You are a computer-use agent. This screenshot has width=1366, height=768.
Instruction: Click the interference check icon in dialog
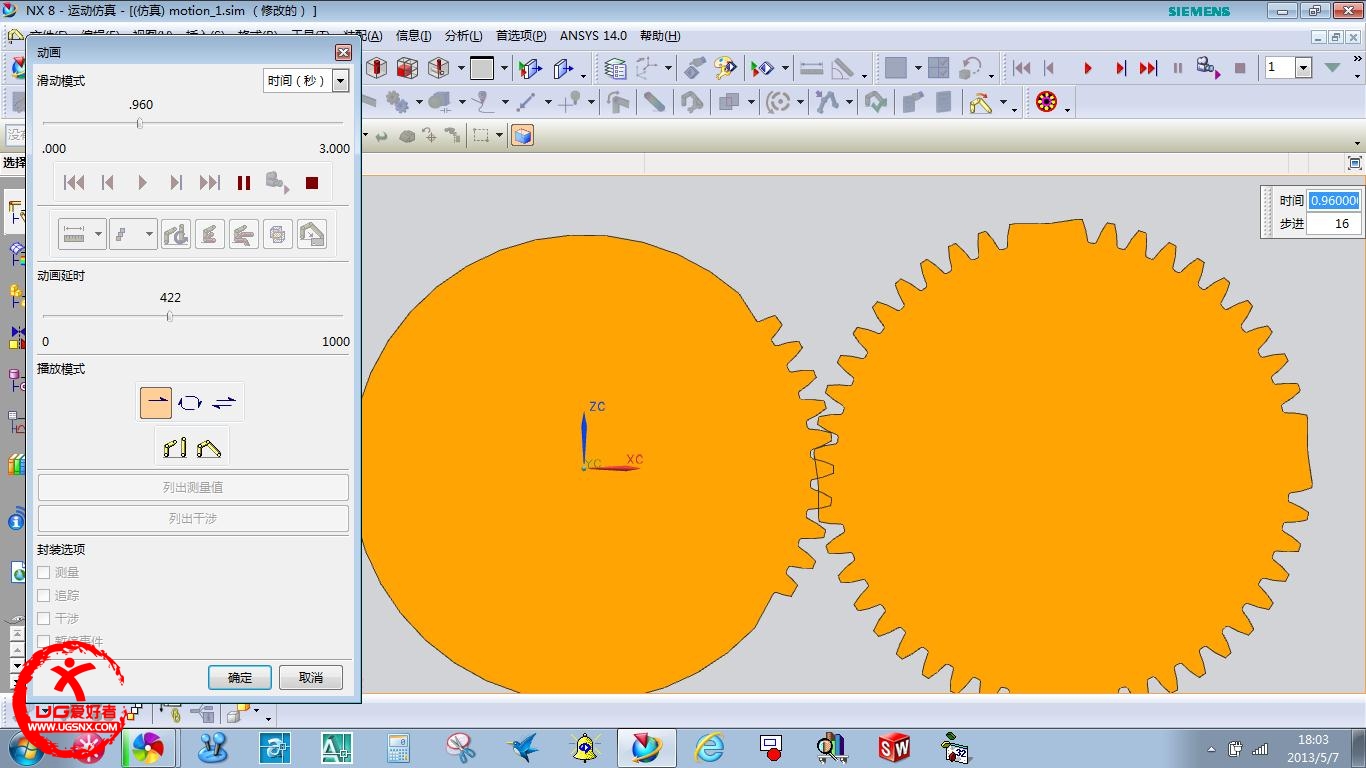coord(176,235)
